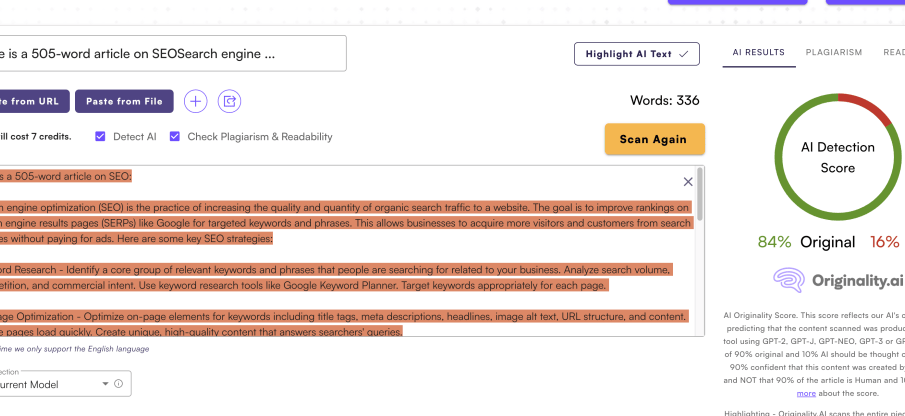Click the Scan Again button
The width and height of the screenshot is (905, 416).
point(655,139)
